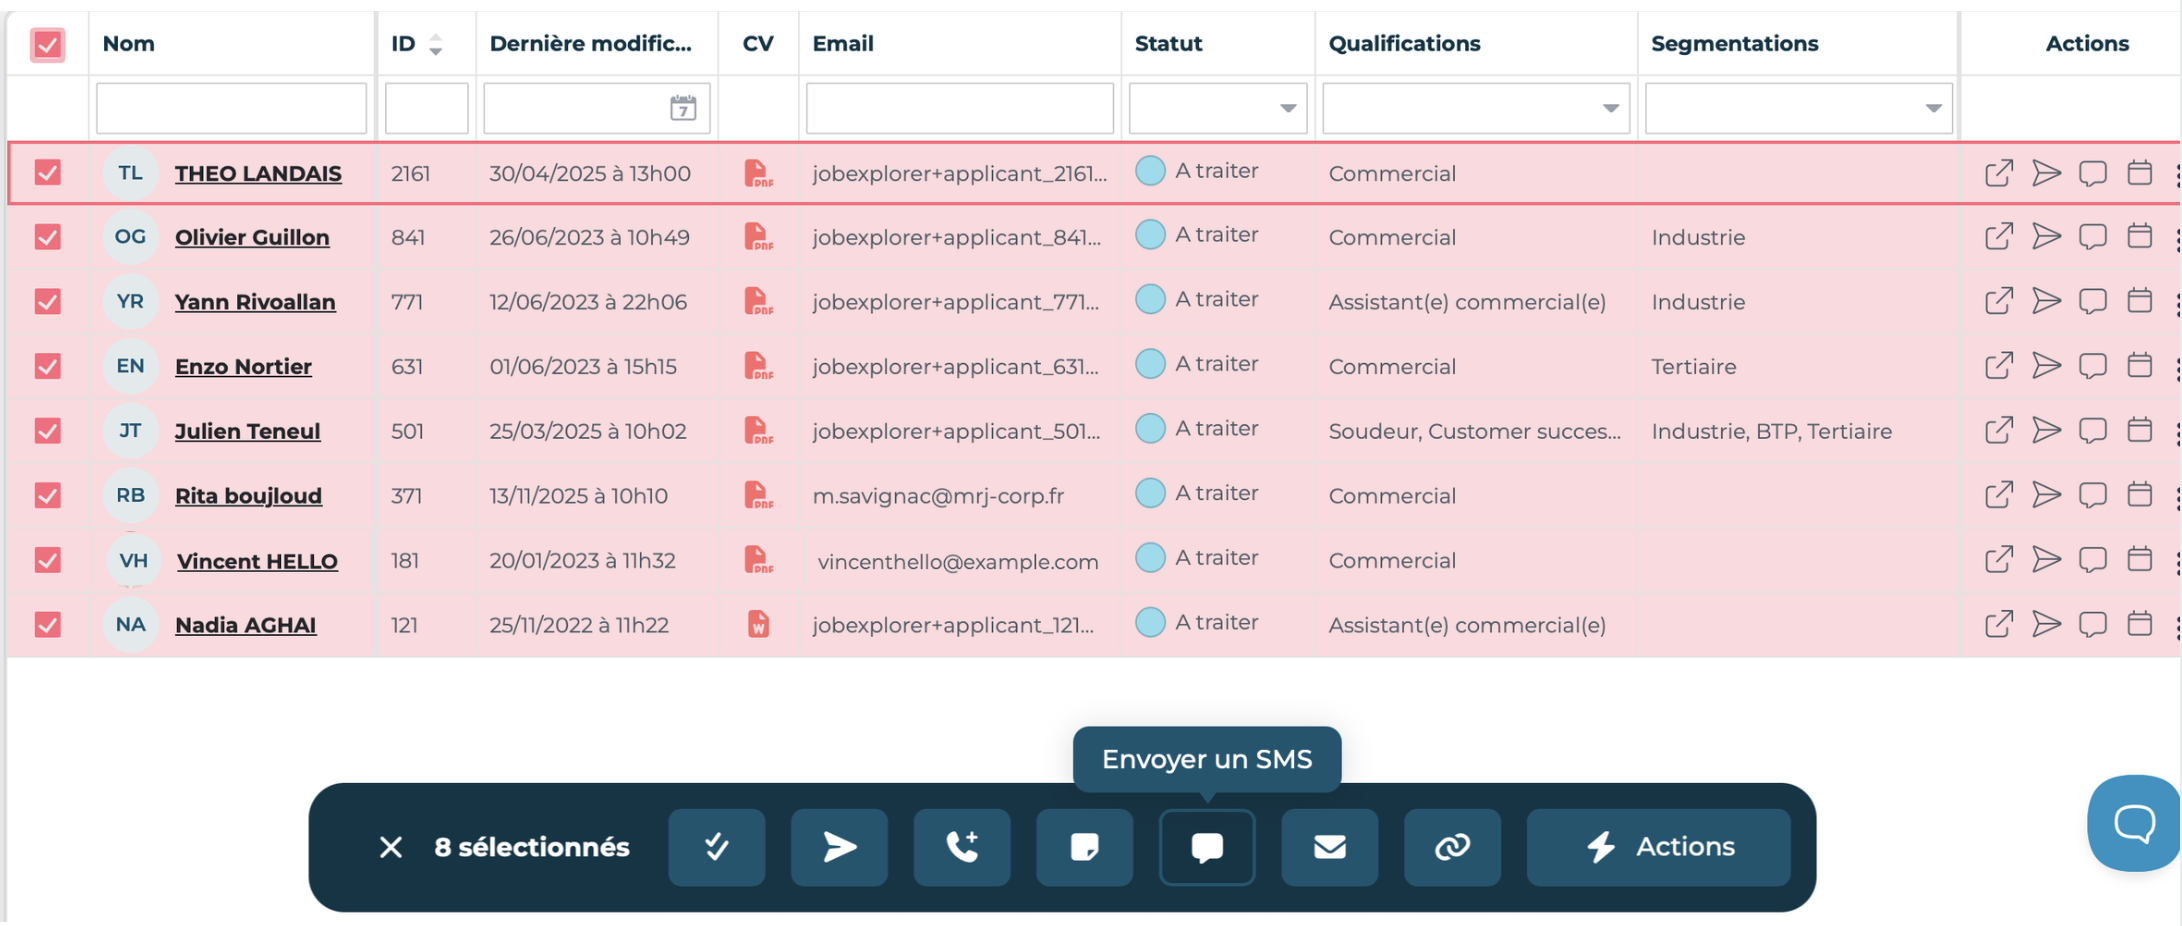Open Nadia AGHAI candidate link

coord(245,625)
